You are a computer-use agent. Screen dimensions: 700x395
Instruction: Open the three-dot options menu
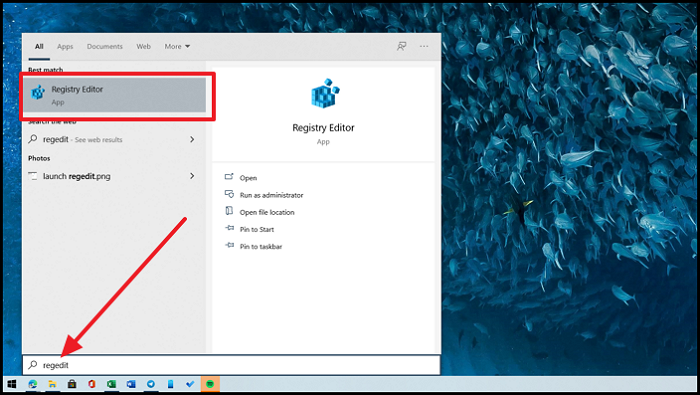pos(424,46)
